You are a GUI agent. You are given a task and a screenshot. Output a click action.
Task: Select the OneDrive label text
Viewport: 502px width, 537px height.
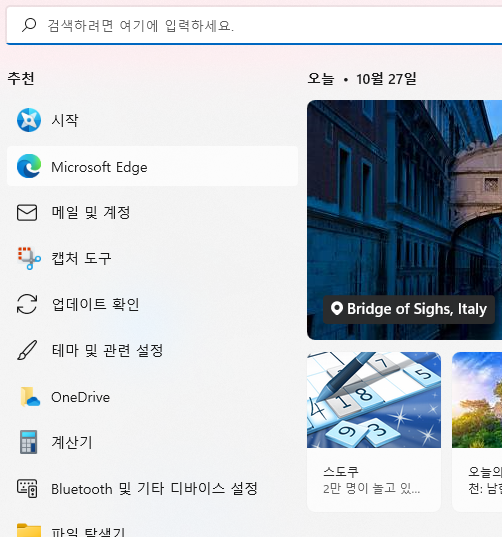click(80, 397)
